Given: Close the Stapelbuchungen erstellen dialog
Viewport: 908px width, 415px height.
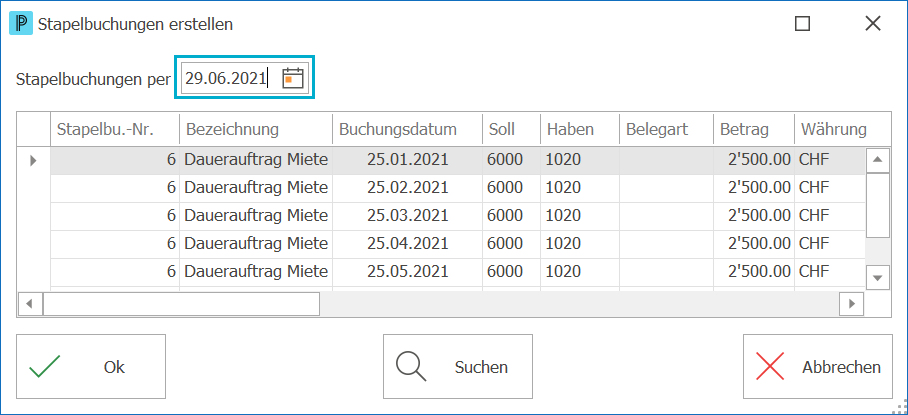Looking at the screenshot, I should tap(873, 24).
